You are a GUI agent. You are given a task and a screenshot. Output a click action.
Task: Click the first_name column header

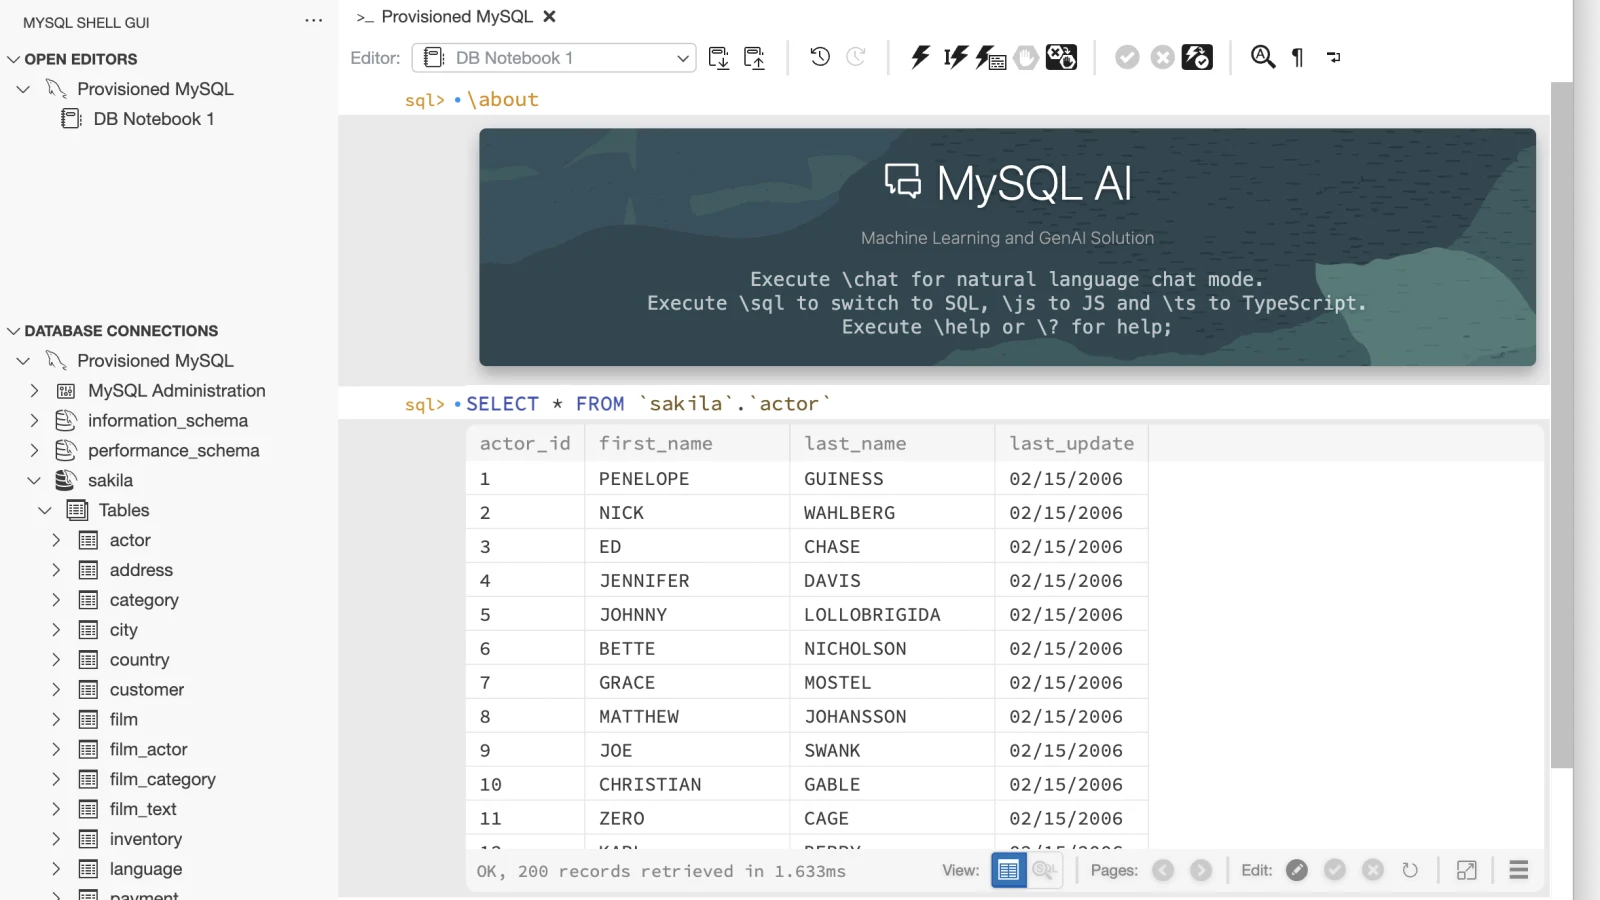pos(687,443)
